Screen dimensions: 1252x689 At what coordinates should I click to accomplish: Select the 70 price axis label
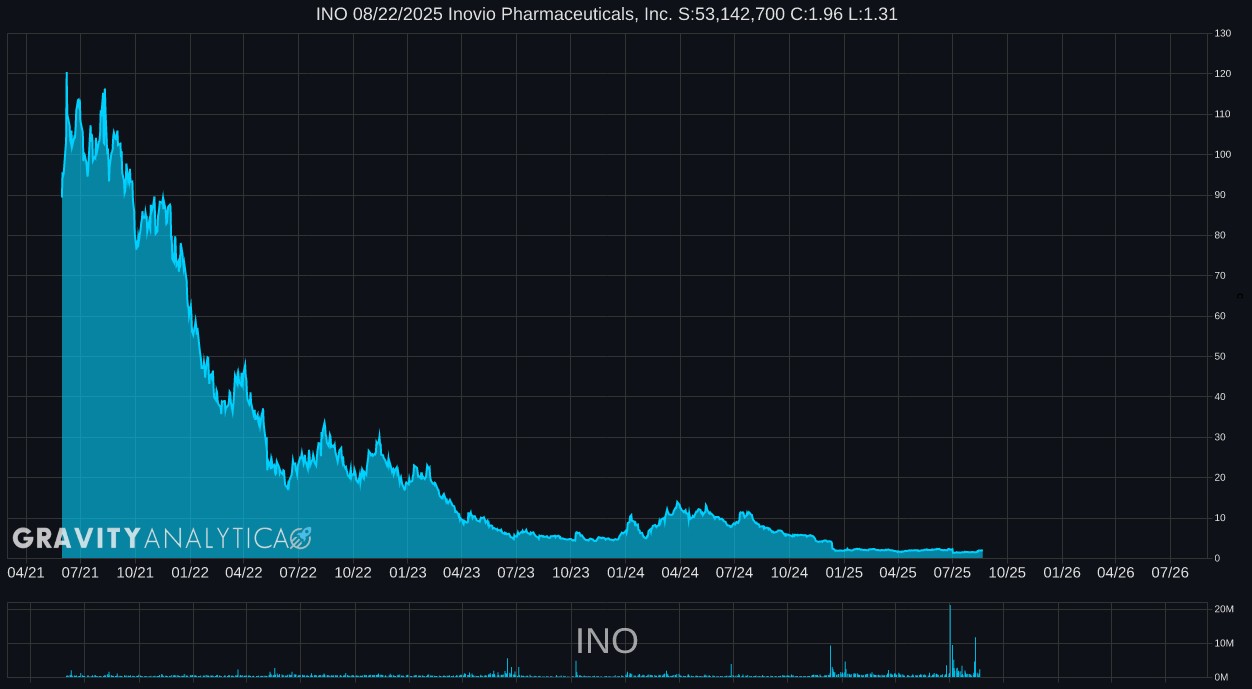(1221, 276)
